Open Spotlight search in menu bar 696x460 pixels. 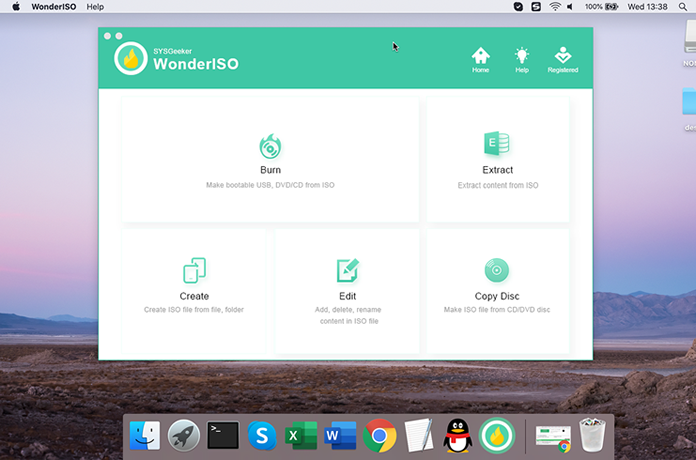coord(683,7)
